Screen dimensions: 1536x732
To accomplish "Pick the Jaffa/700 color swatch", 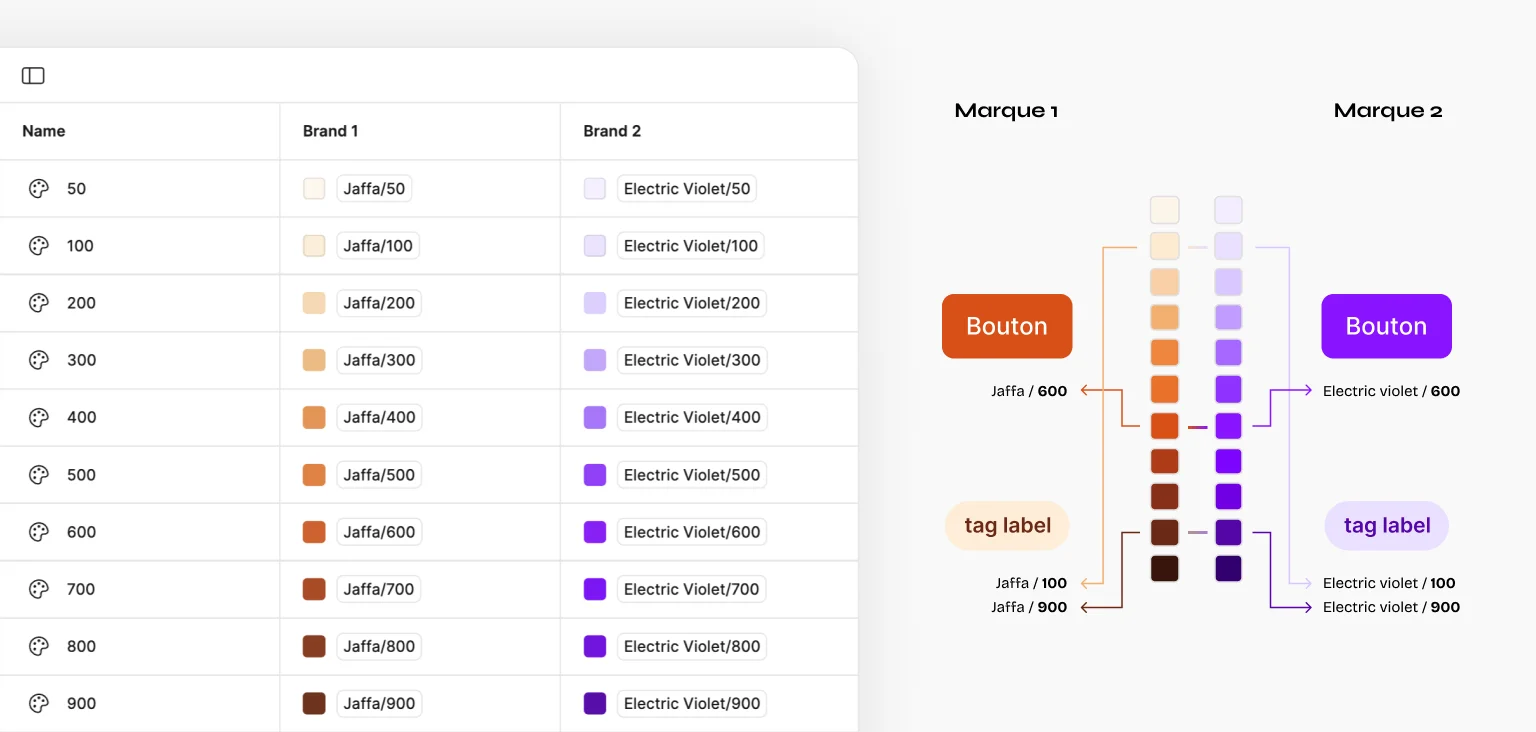I will (314, 589).
